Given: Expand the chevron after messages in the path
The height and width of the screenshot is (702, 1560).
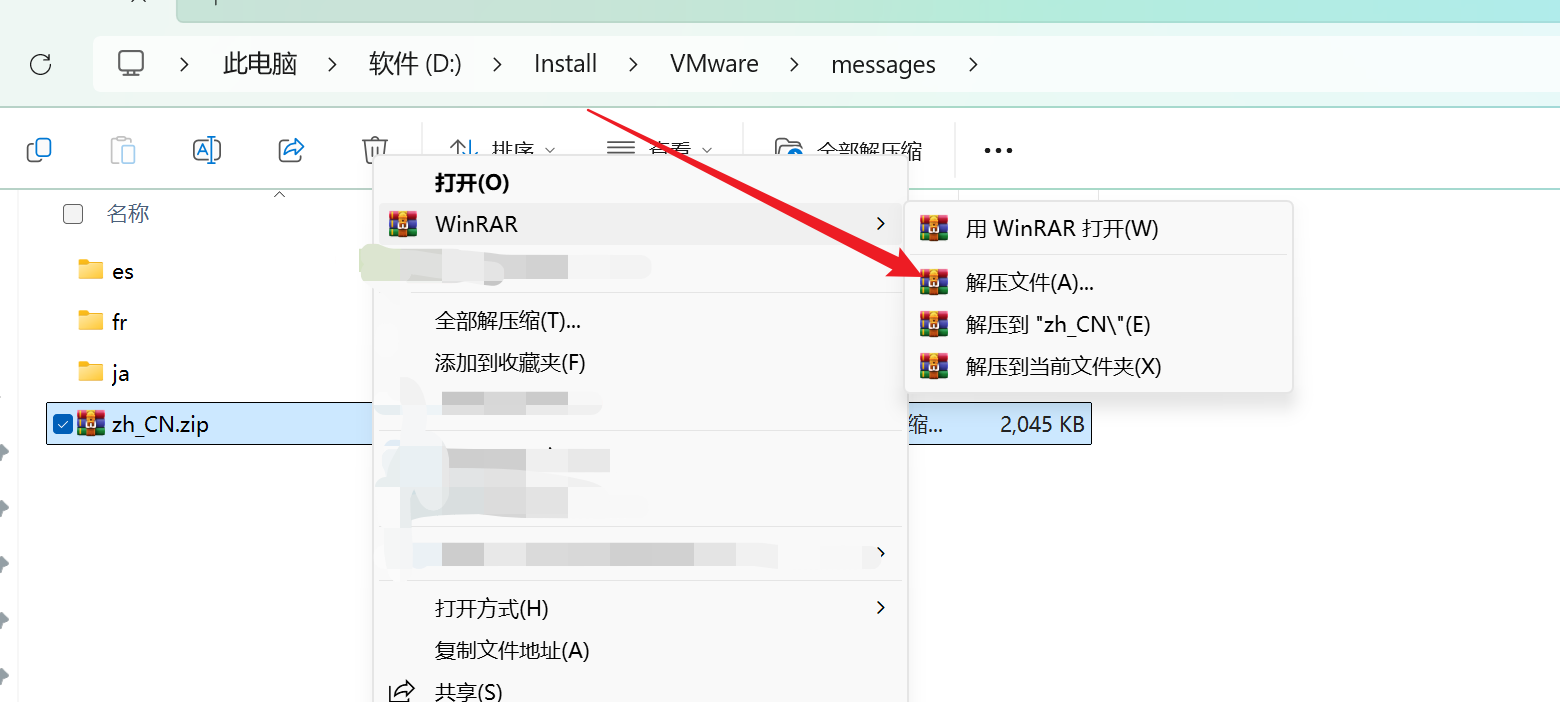Looking at the screenshot, I should click(973, 65).
